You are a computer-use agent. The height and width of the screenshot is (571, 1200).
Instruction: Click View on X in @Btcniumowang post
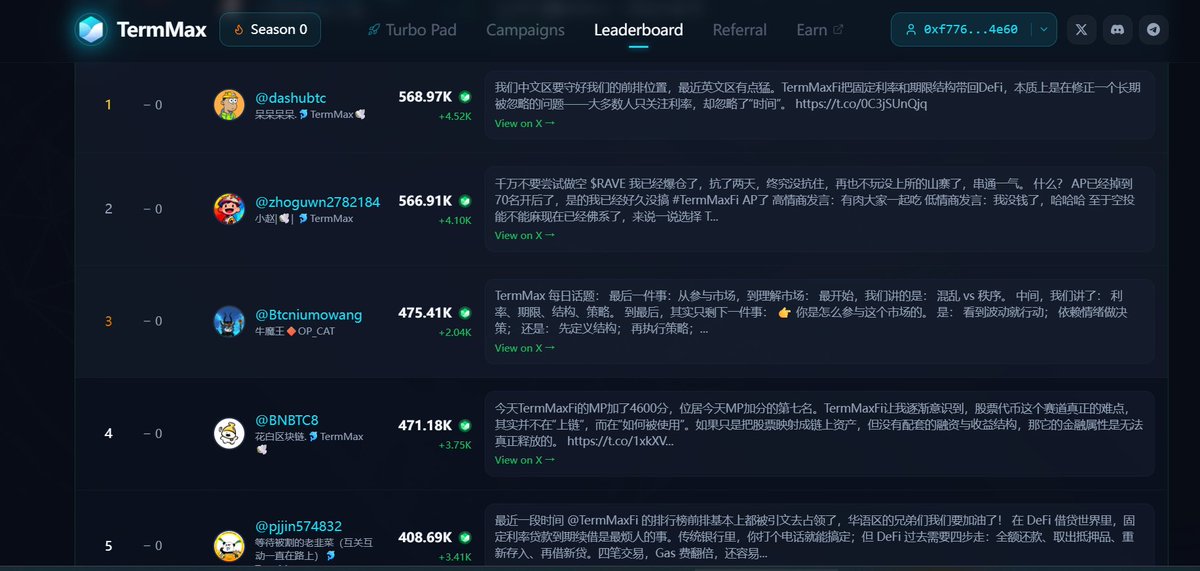(x=525, y=348)
